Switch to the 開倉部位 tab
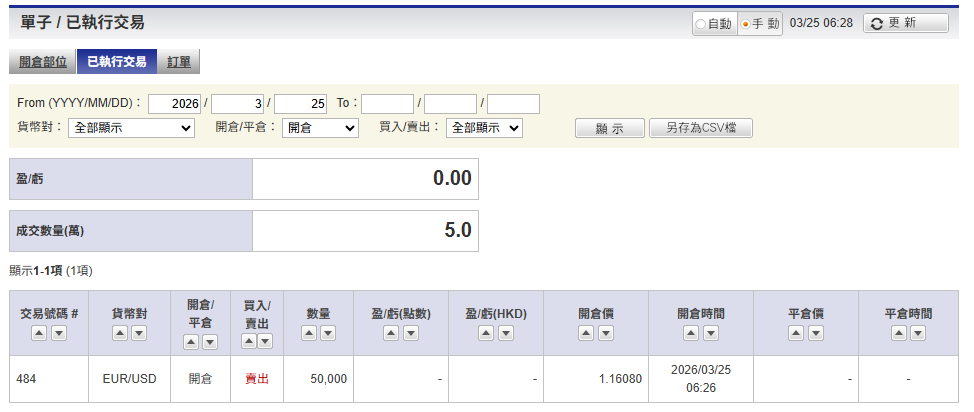 pyautogui.click(x=42, y=62)
